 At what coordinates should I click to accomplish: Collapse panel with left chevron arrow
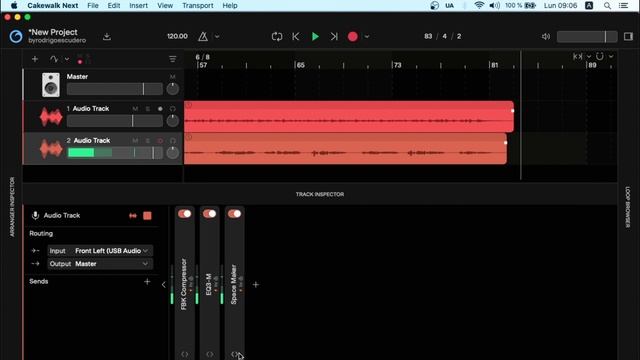coord(164,284)
